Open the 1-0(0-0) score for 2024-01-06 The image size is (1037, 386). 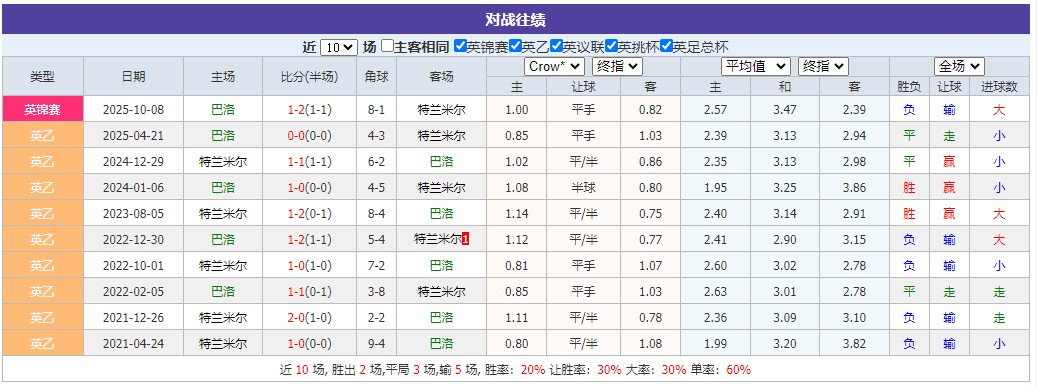coord(310,188)
